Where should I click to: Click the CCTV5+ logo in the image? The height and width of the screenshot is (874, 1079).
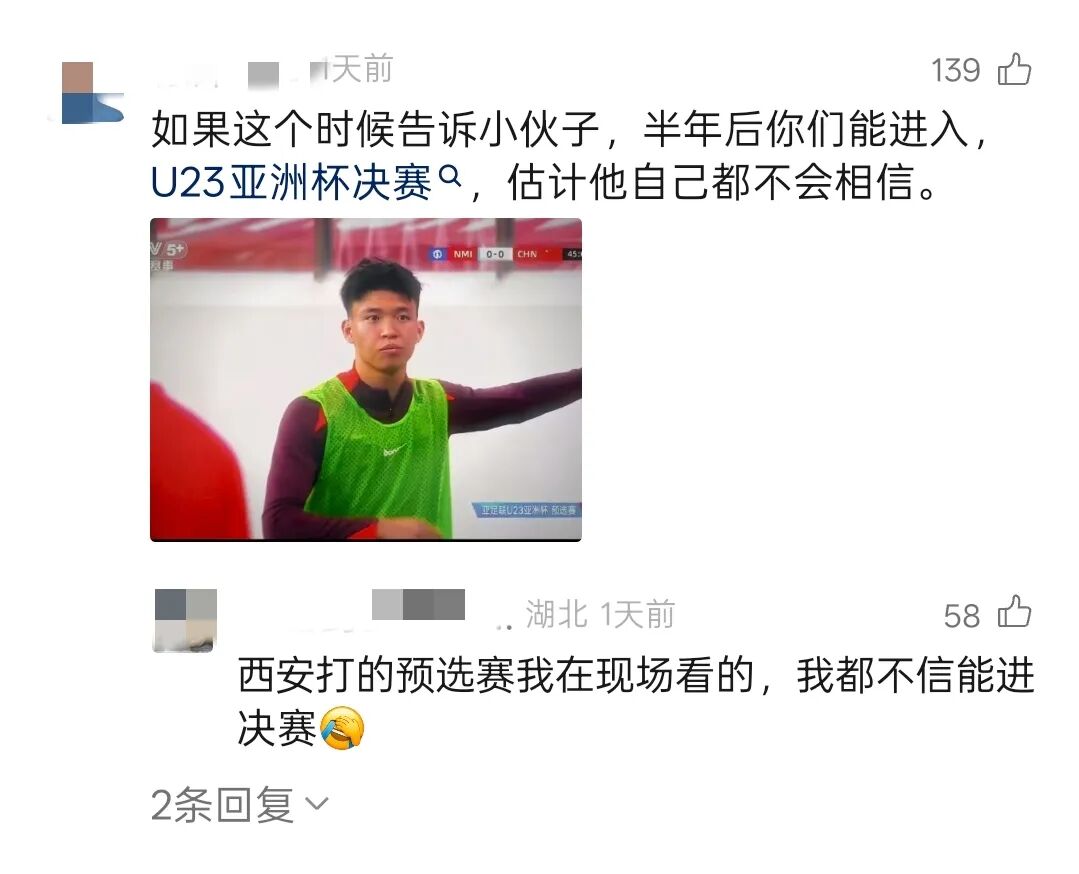click(168, 255)
